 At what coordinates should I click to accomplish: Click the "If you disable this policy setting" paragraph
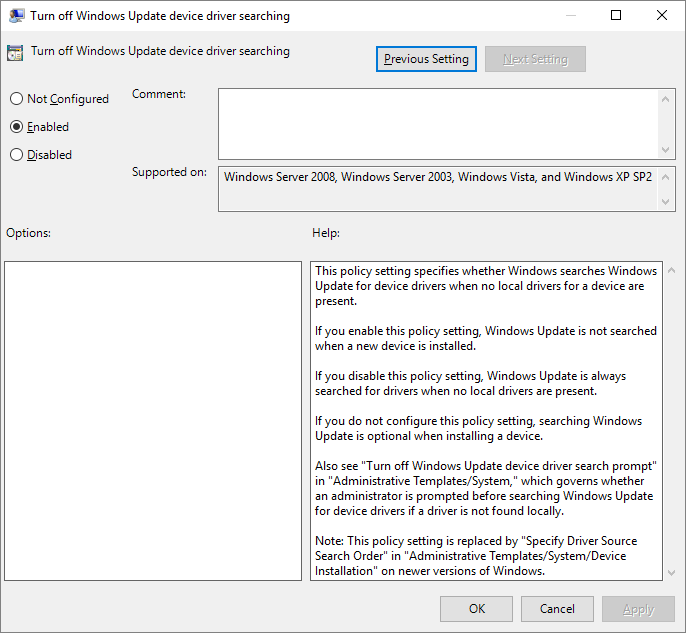tap(470, 383)
